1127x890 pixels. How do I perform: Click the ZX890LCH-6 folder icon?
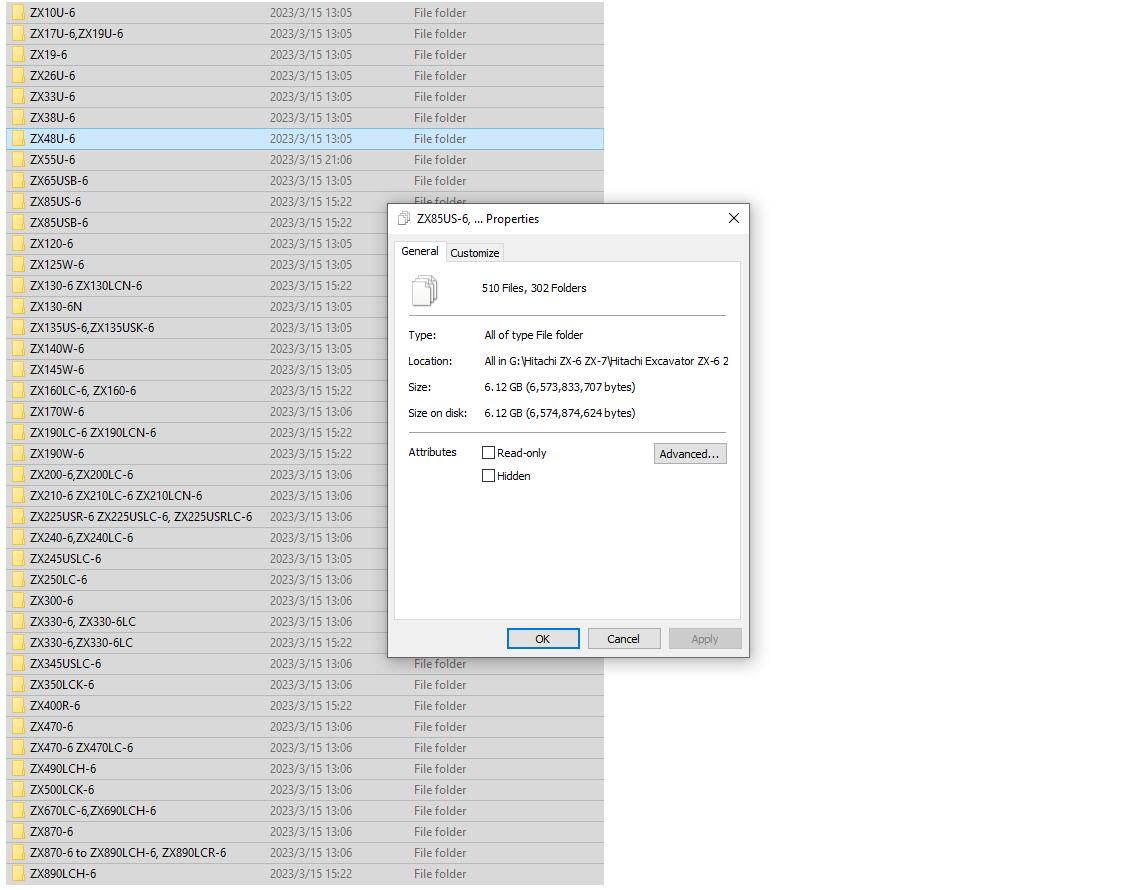pyautogui.click(x=18, y=873)
